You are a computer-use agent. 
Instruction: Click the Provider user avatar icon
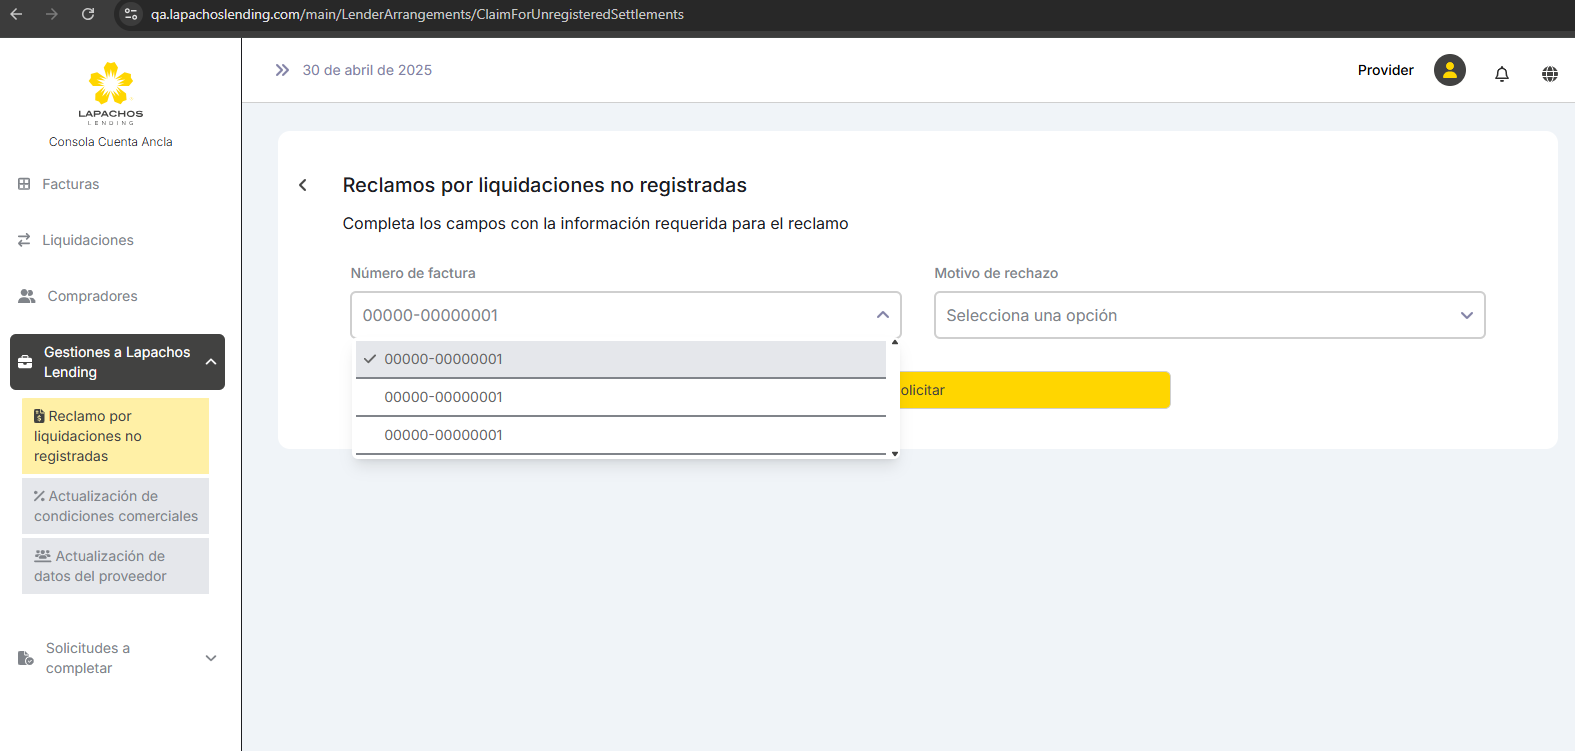pyautogui.click(x=1449, y=70)
